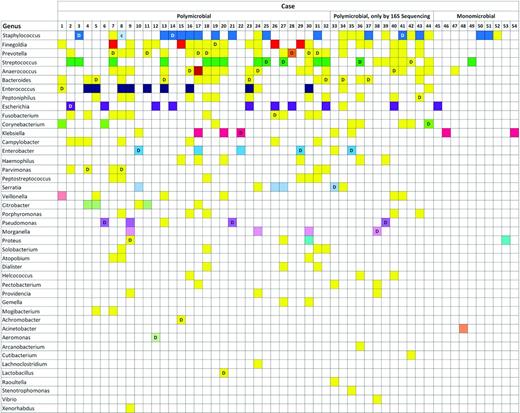Screen dimensions: 520x413
Task: Select "Polymicrobial, only by 16S Sequencing" header
Action: click(382, 16)
